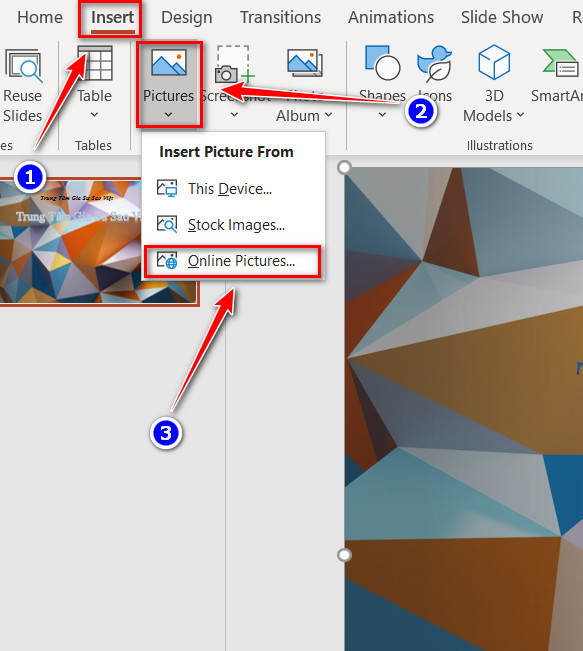
Task: Open the Home ribbon tab
Action: [40, 17]
